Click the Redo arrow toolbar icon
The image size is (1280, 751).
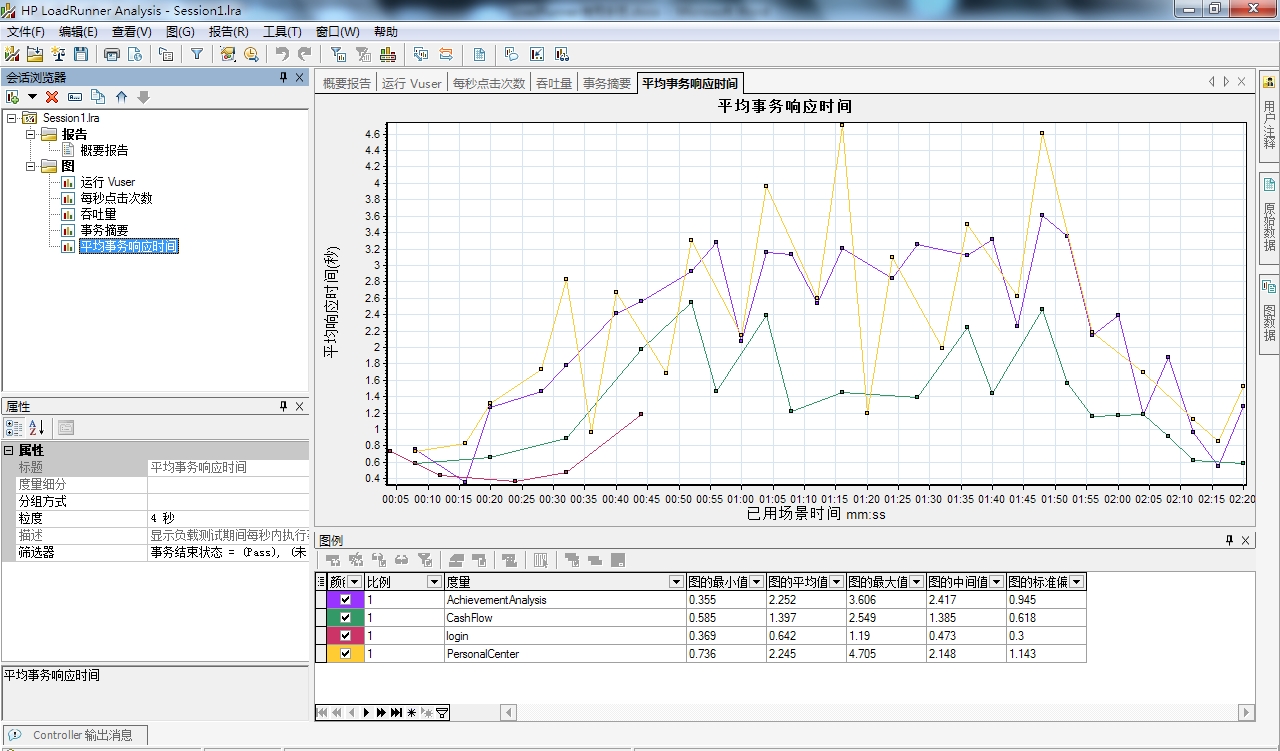(x=305, y=54)
